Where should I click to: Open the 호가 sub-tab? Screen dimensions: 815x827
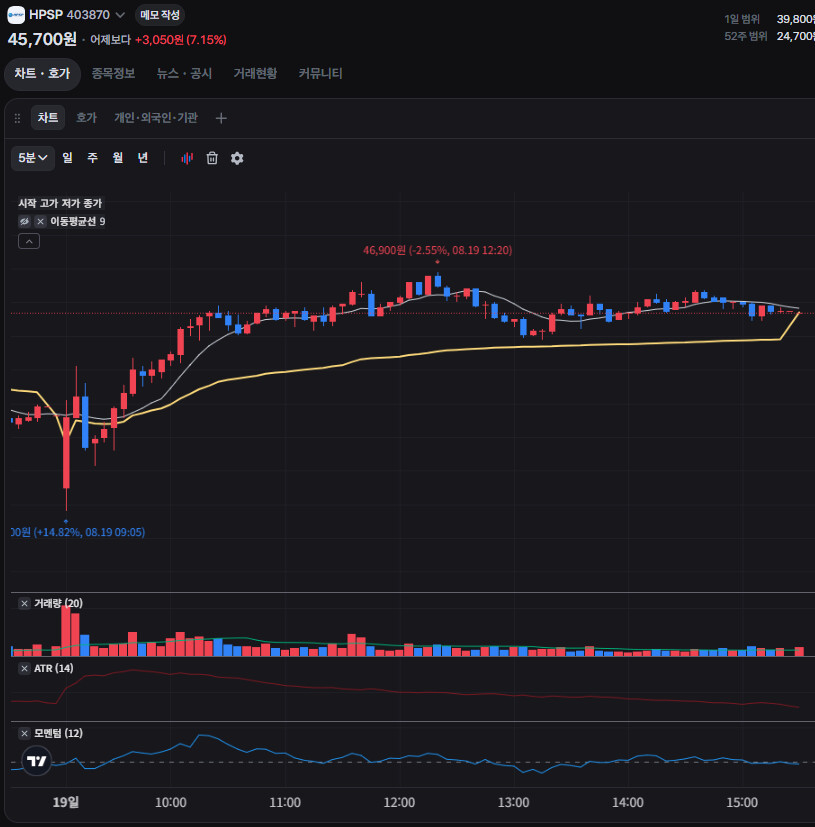(x=87, y=118)
